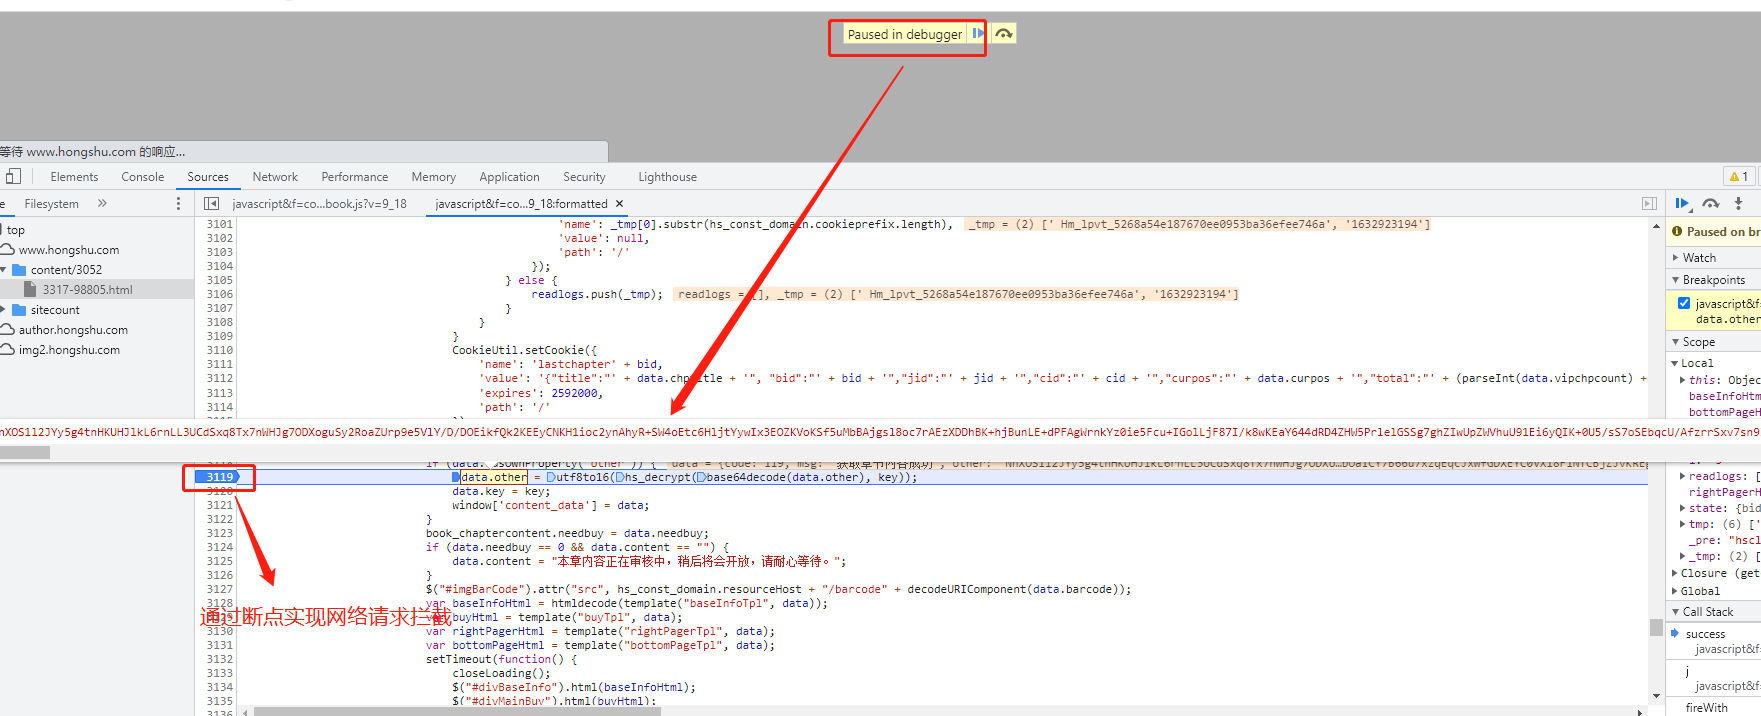The height and width of the screenshot is (716, 1761).
Task: Expand the sitecount folder arrow
Action: click(4, 310)
